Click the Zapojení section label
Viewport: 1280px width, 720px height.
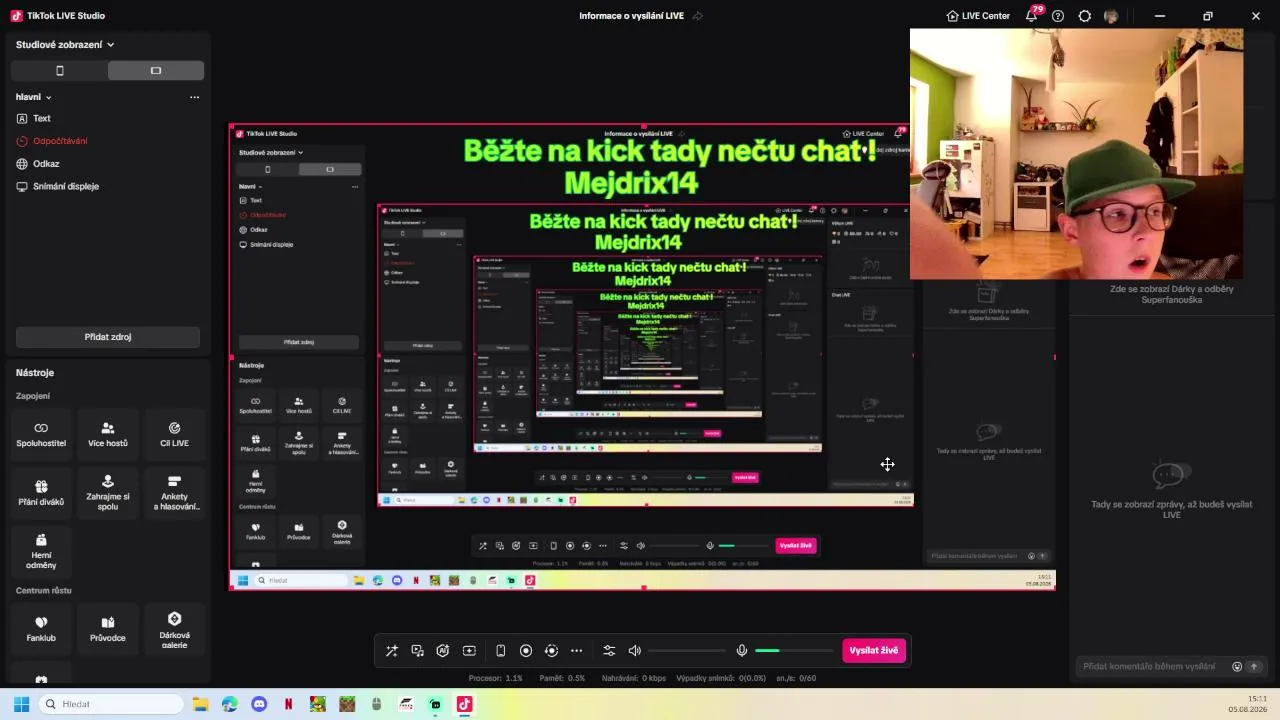(x=33, y=396)
